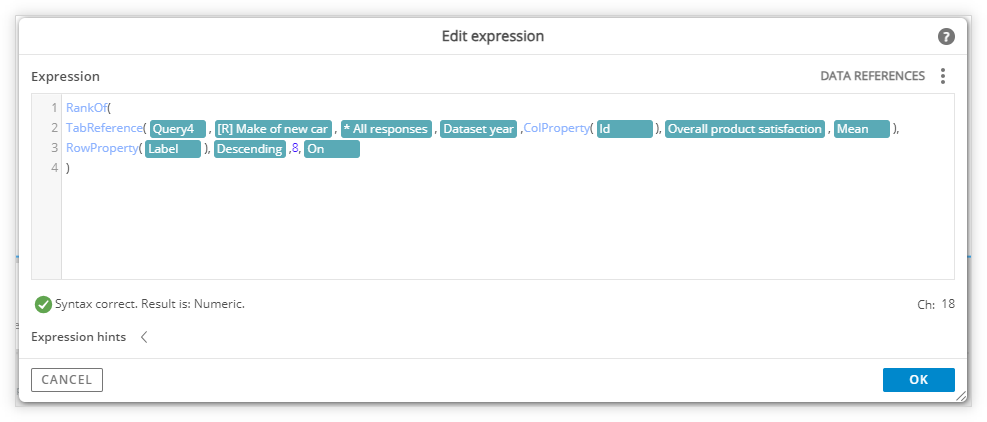
Task: Confirm with the OK button
Action: (x=918, y=380)
